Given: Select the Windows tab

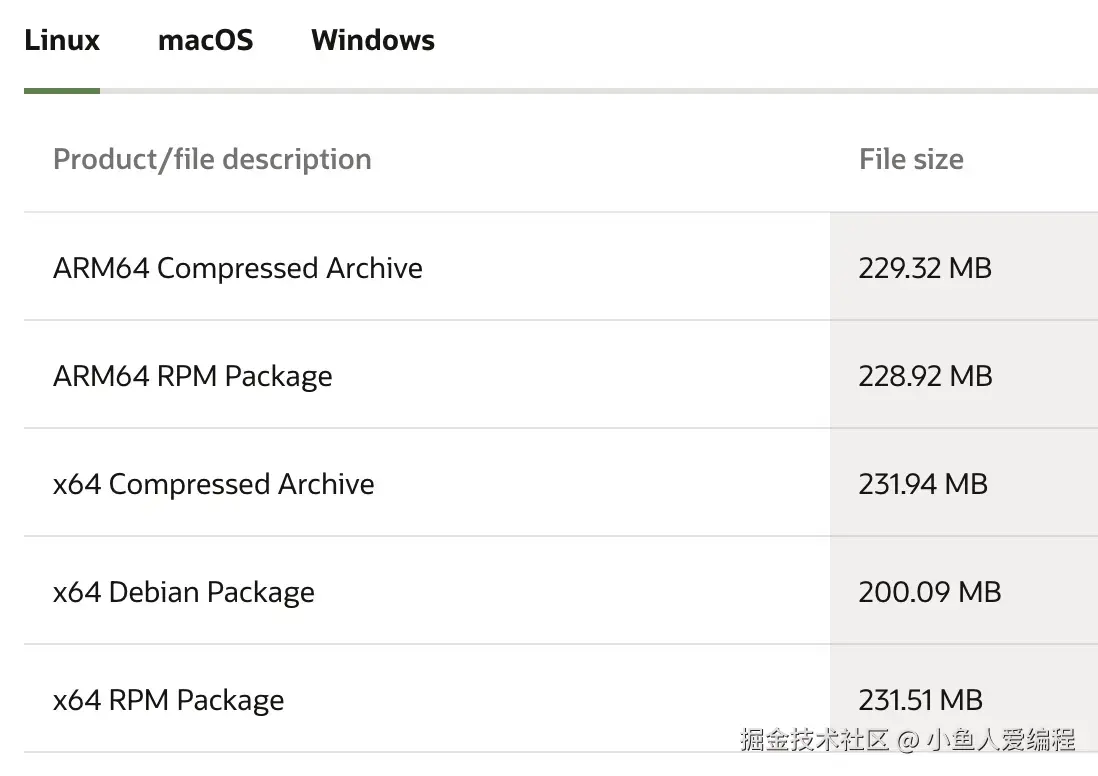Looking at the screenshot, I should 372,41.
